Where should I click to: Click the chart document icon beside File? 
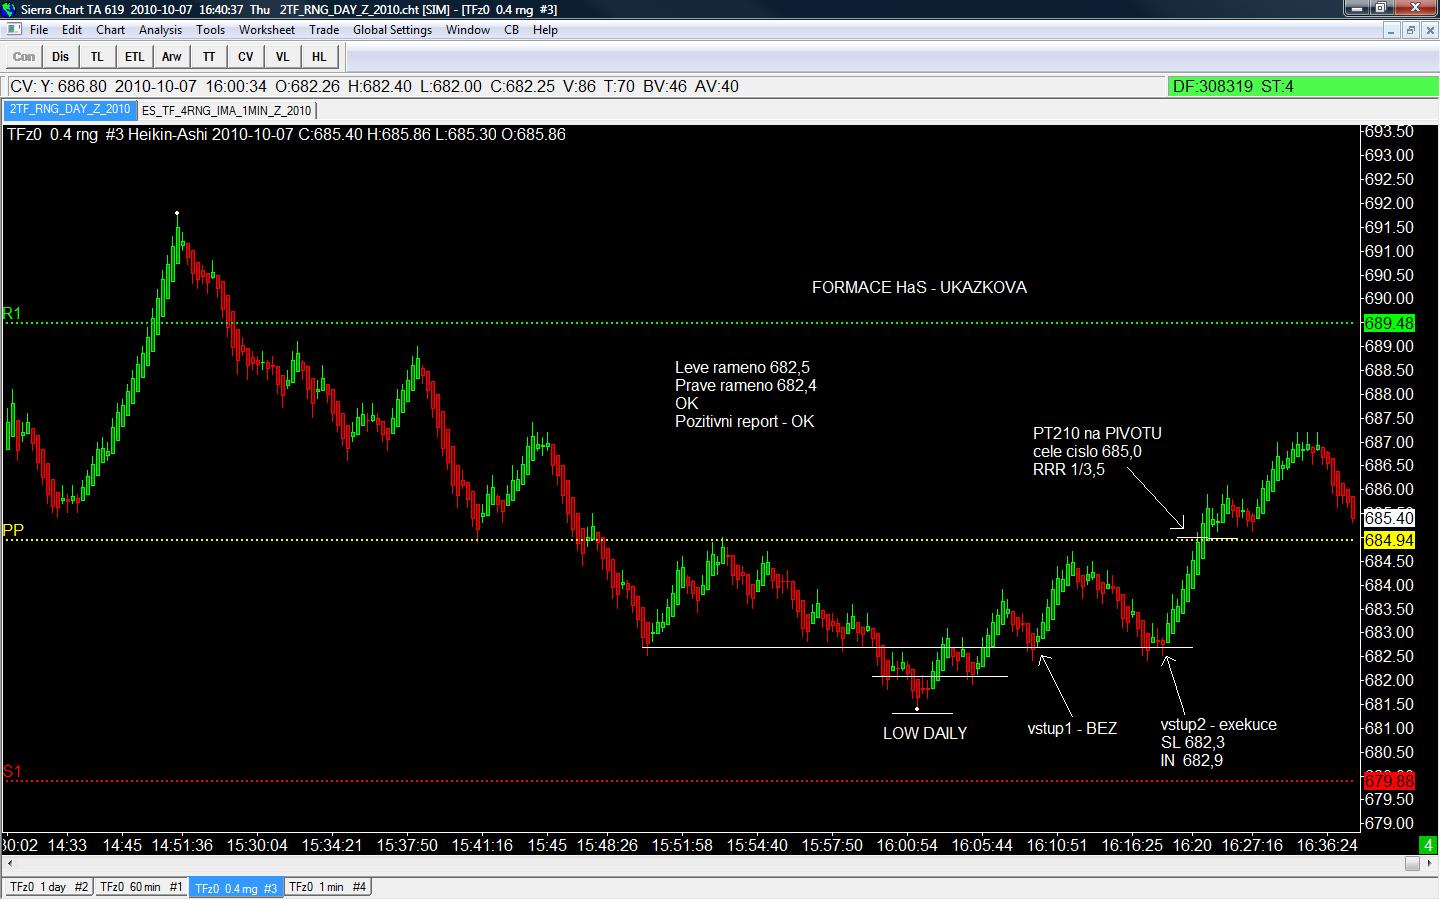14,30
